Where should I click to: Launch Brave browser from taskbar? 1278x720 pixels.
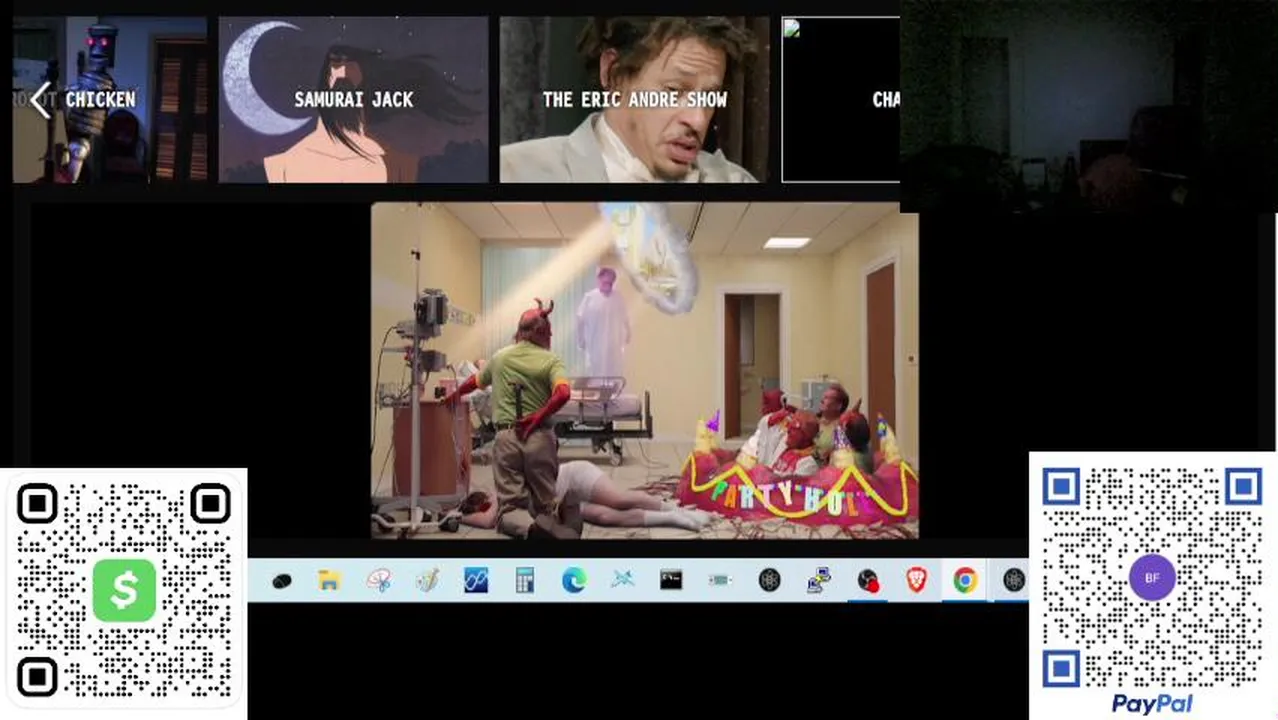916,580
